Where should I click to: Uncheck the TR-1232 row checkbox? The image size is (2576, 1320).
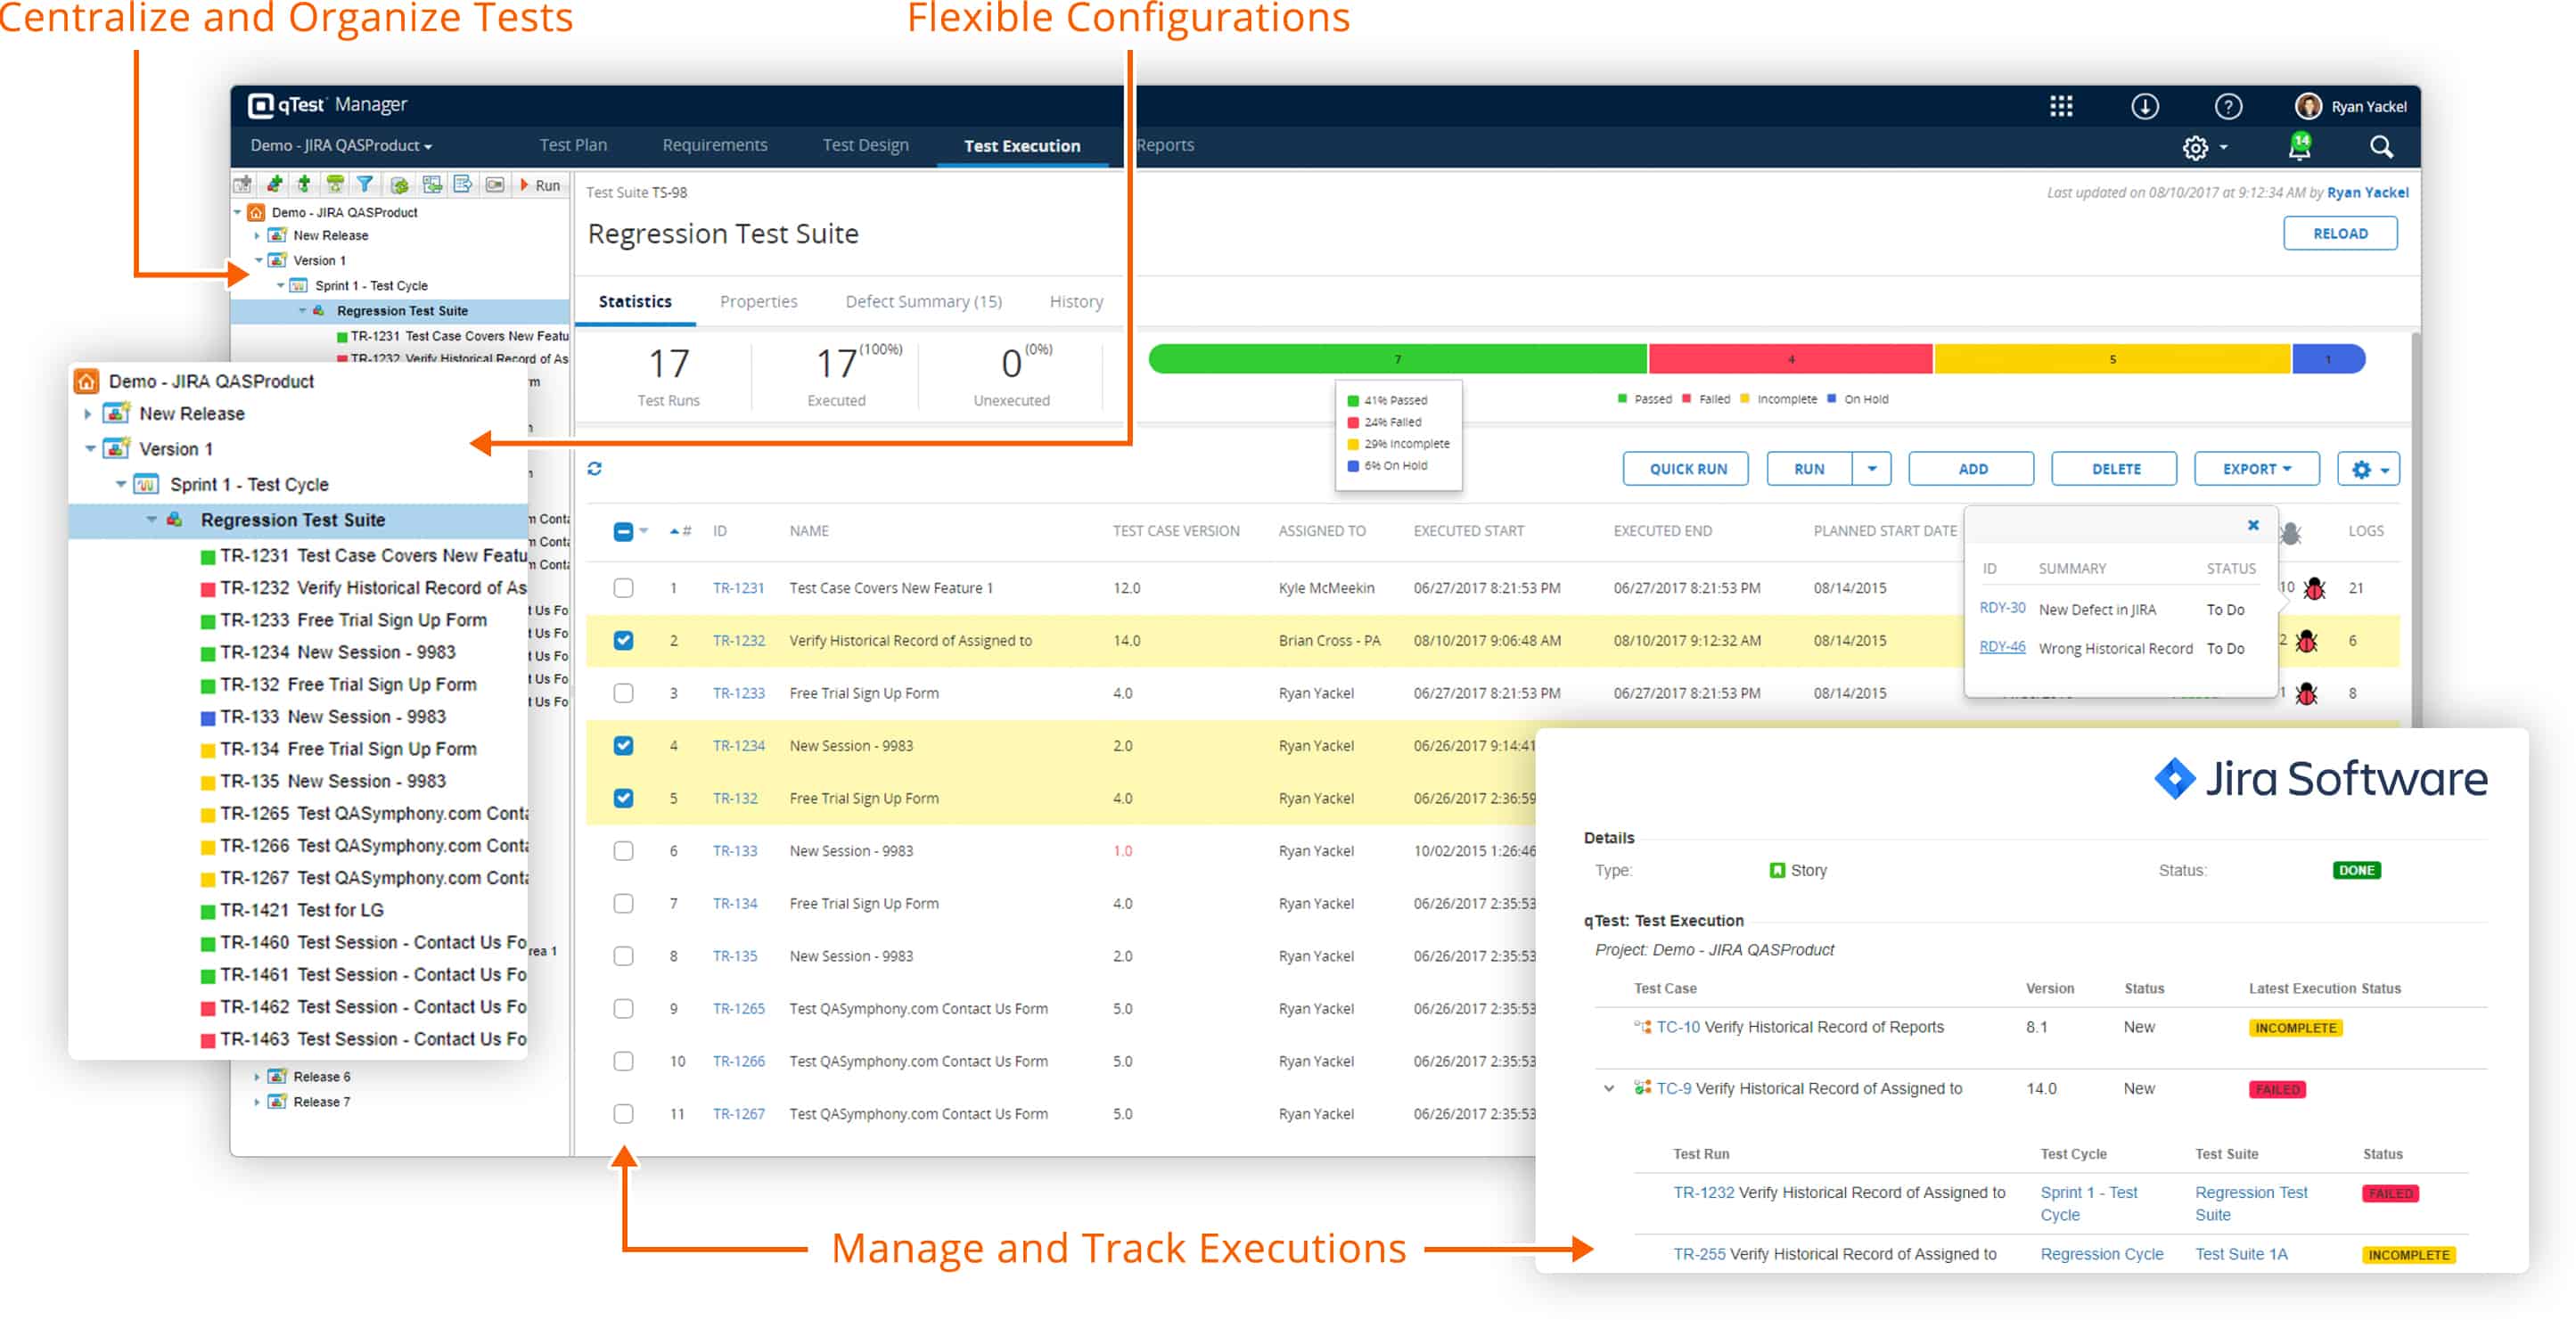click(623, 640)
